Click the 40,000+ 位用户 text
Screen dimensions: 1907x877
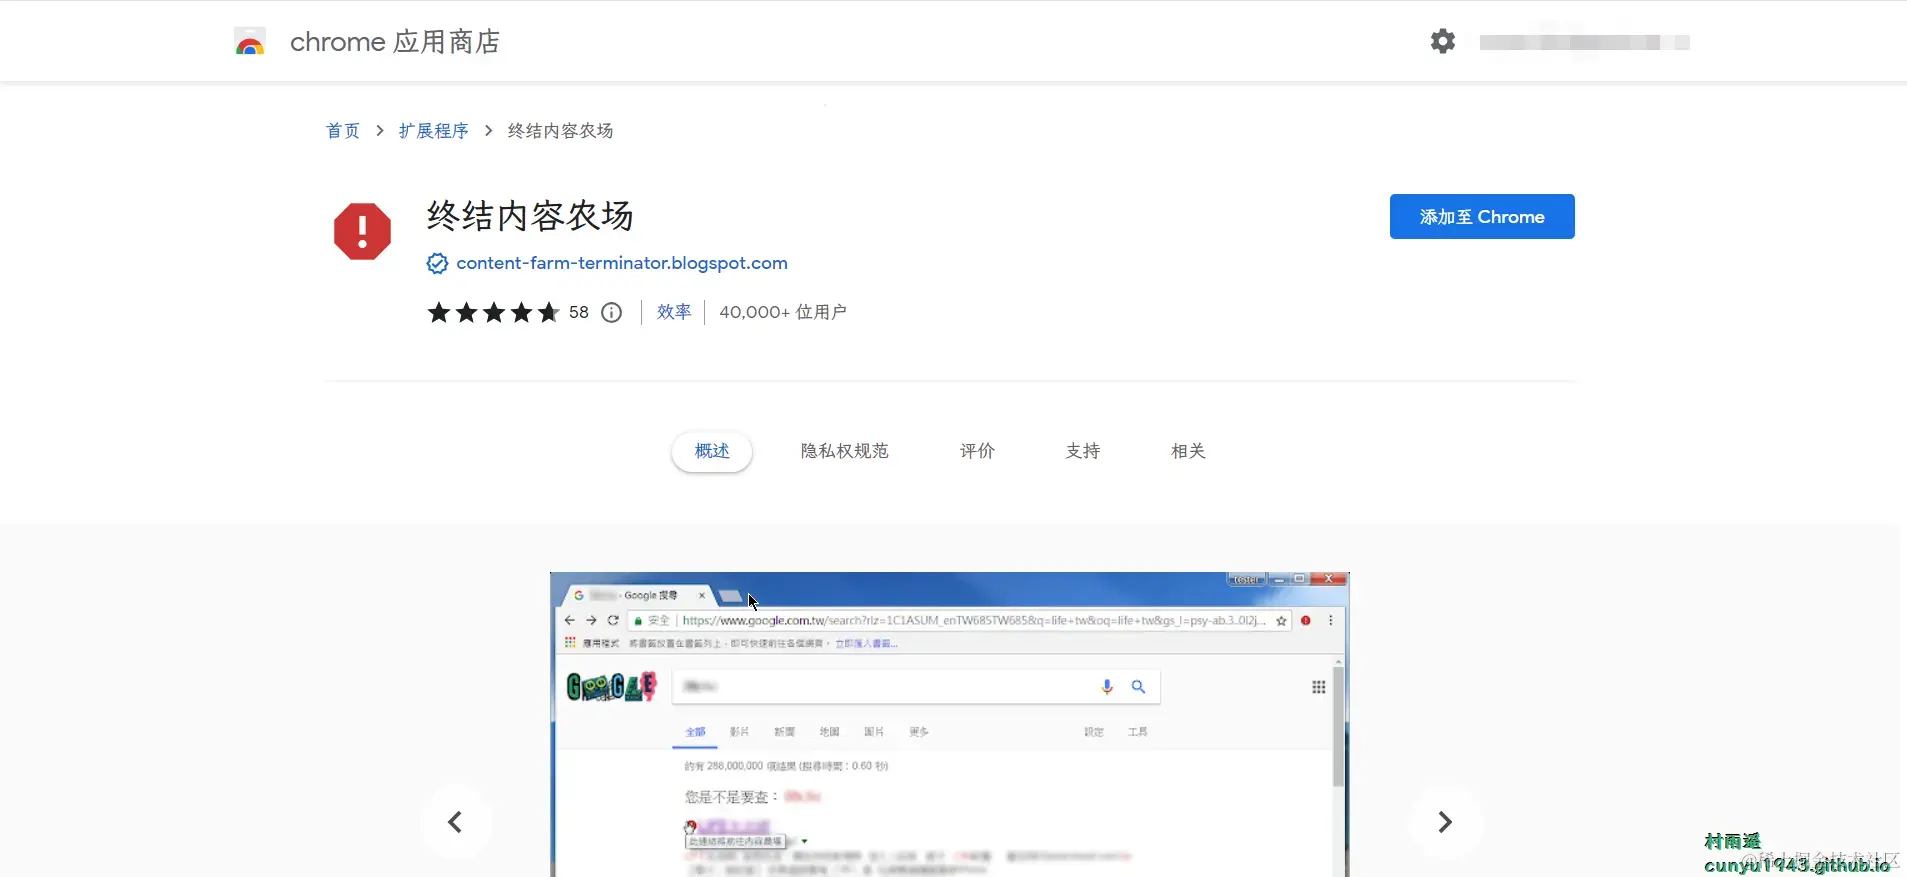783,312
